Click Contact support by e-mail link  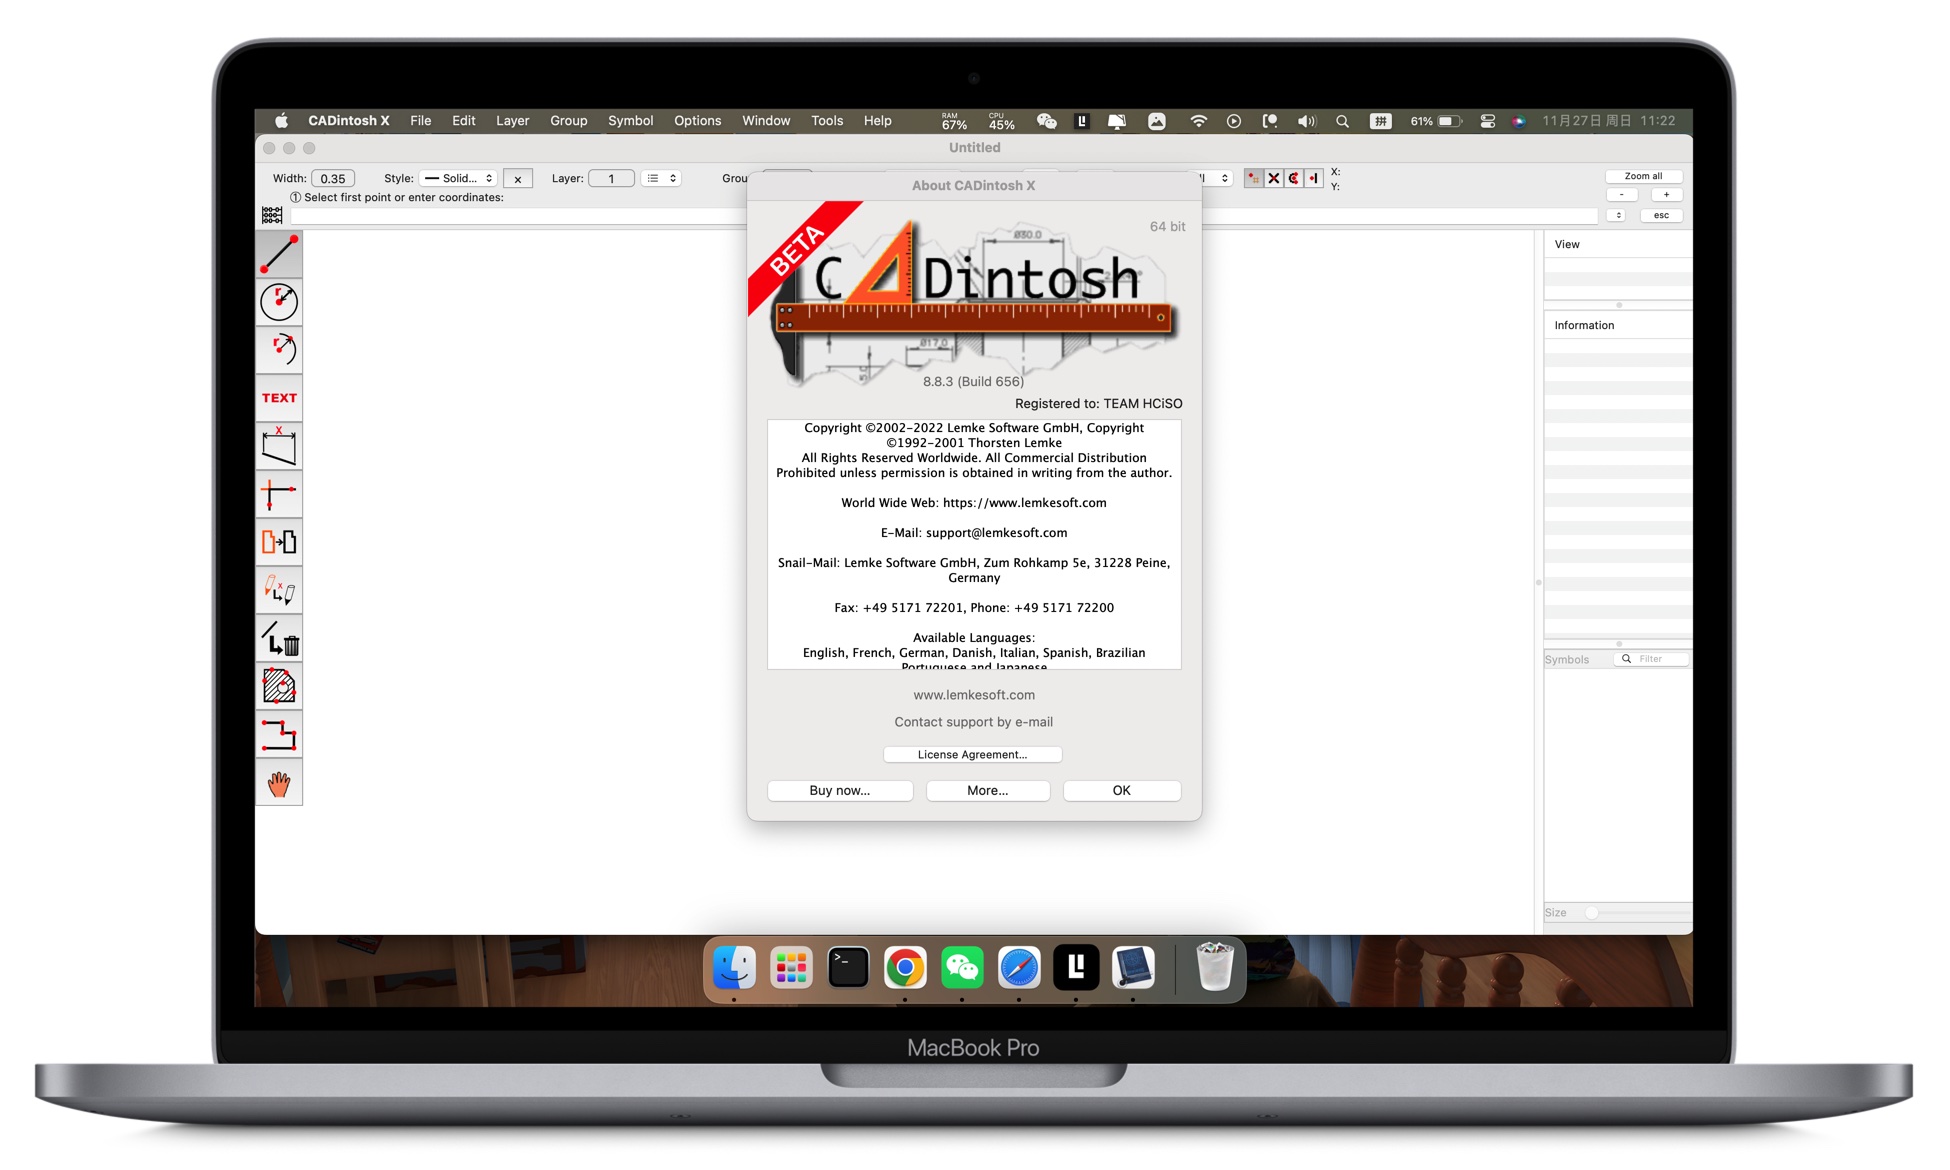click(974, 721)
